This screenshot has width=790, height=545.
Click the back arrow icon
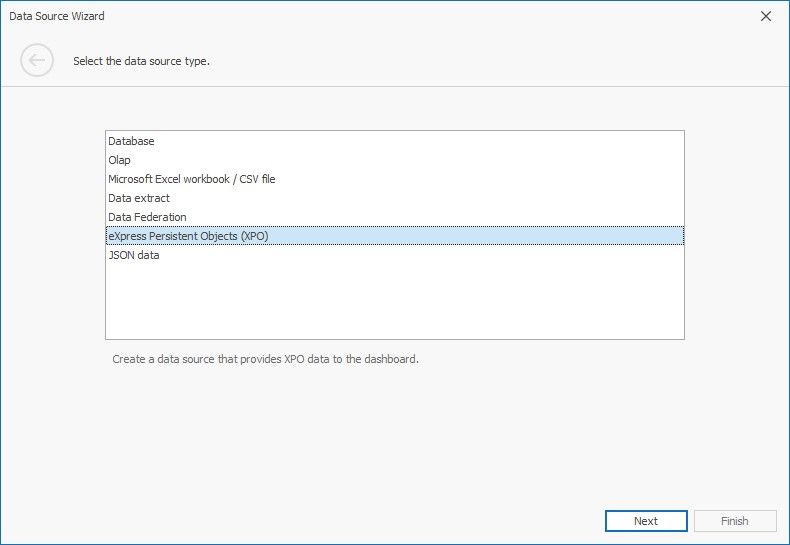[36, 61]
